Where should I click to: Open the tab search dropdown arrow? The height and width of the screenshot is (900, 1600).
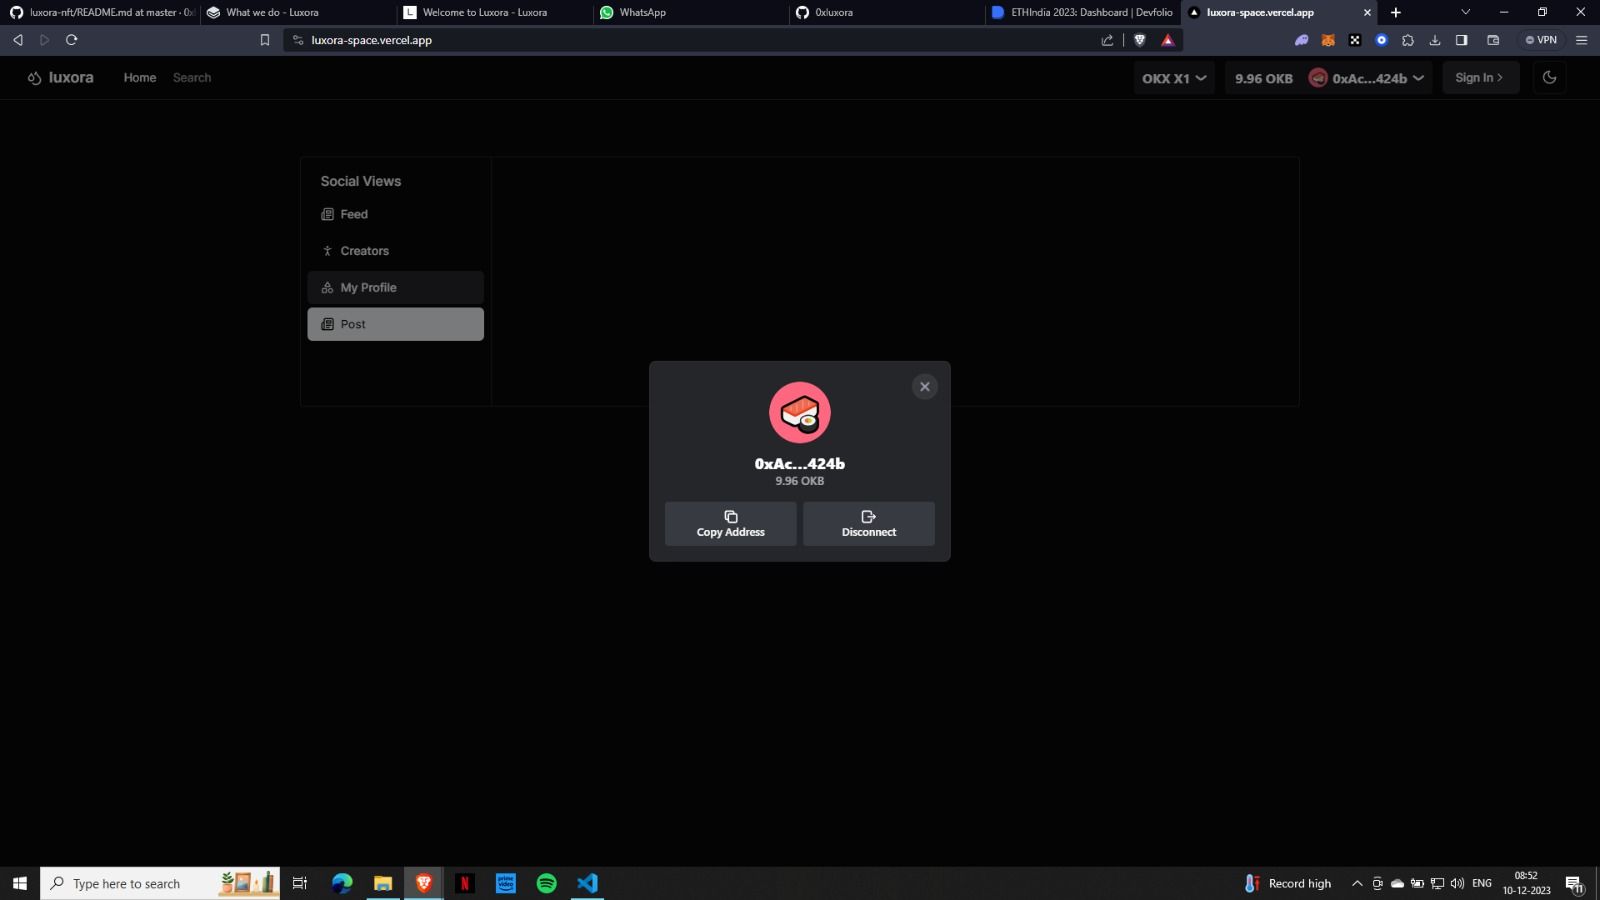(1465, 12)
